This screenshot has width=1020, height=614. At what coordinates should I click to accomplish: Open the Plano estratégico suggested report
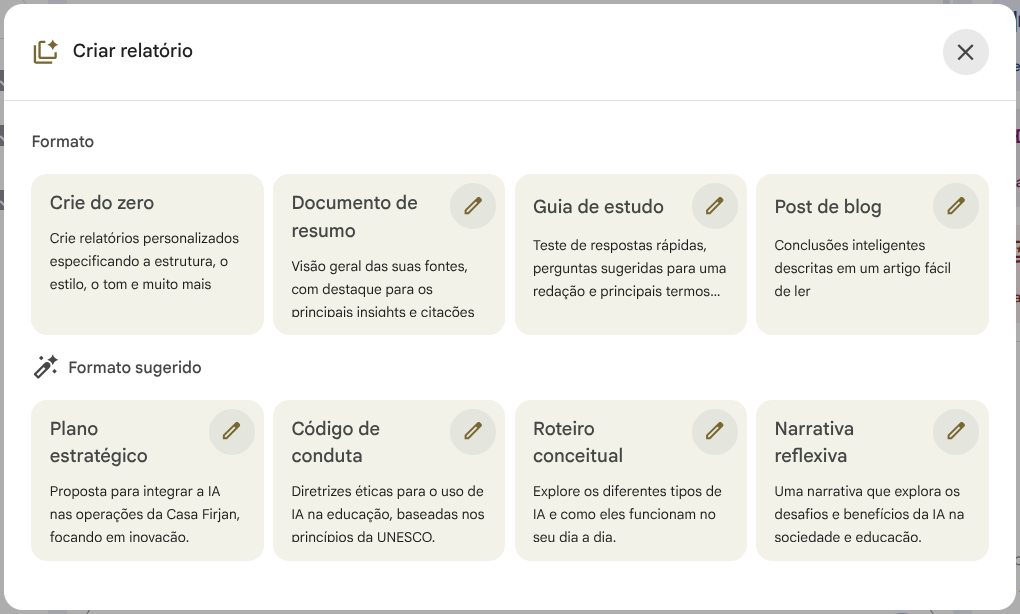tap(99, 442)
